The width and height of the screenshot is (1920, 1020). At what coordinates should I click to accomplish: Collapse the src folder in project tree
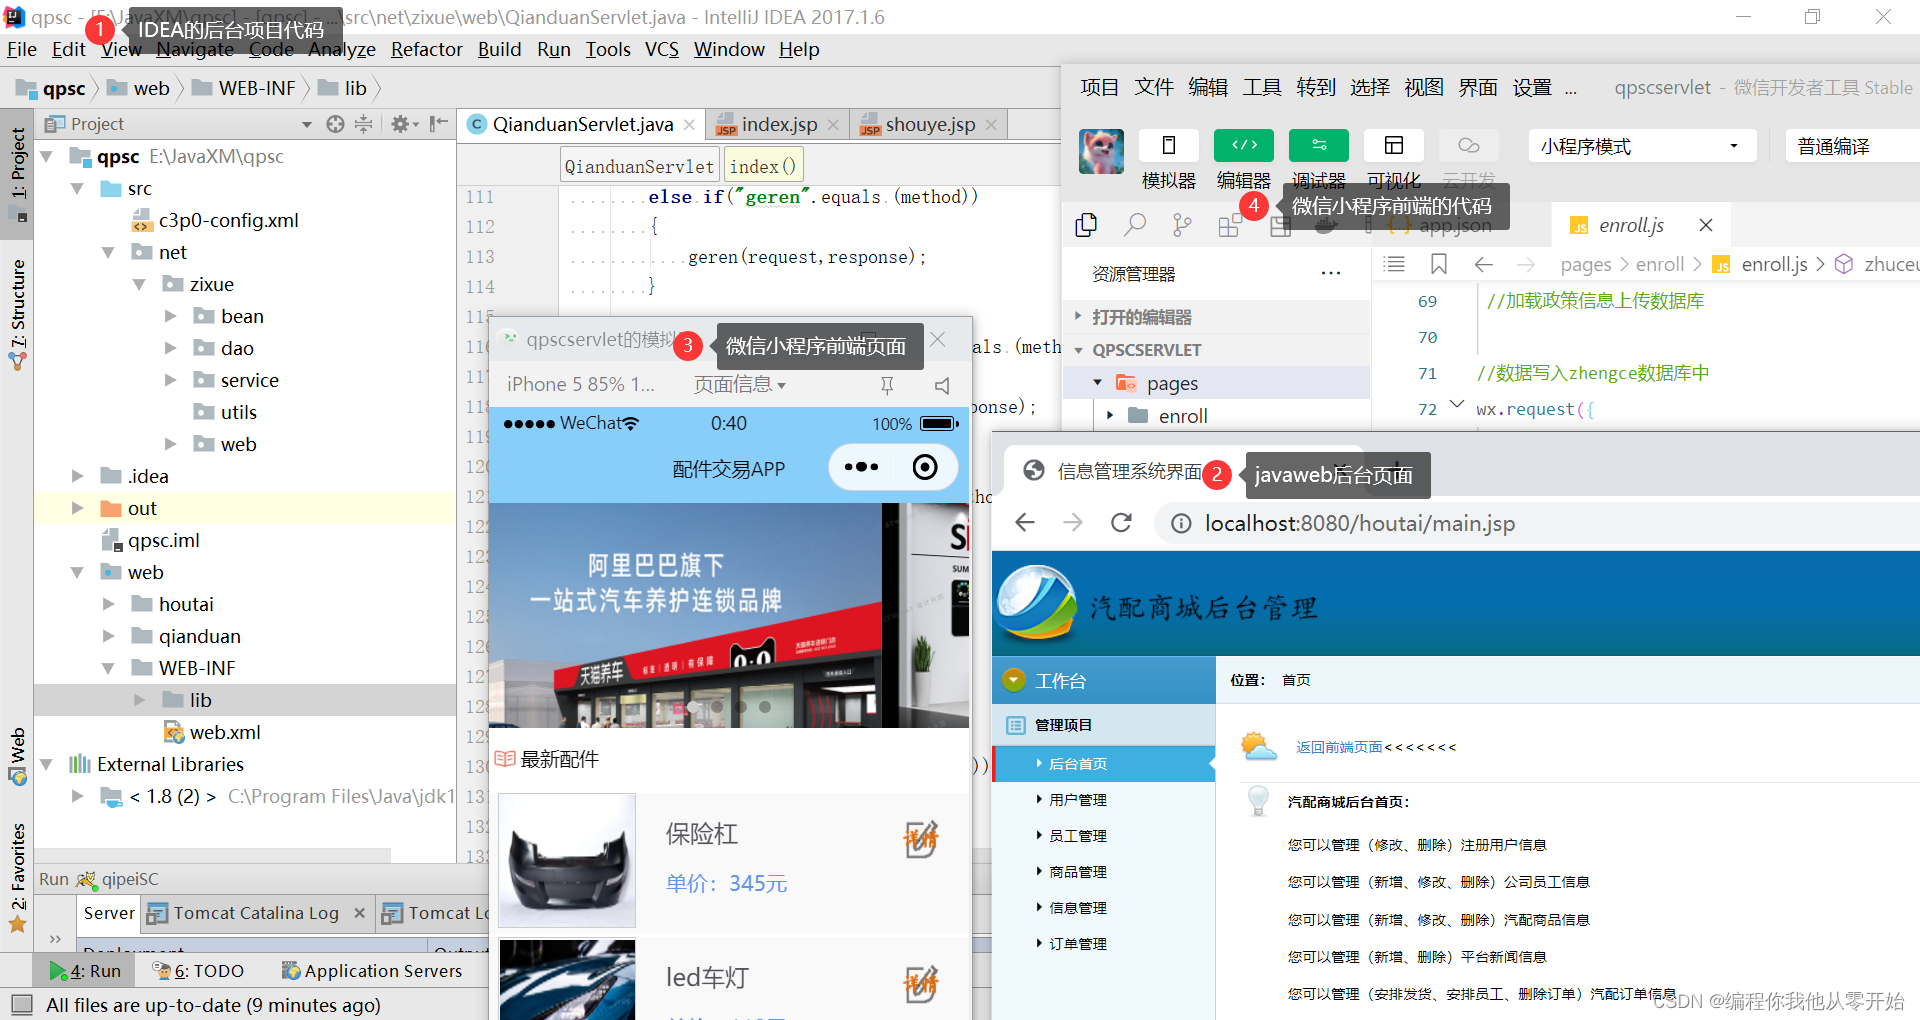click(77, 189)
